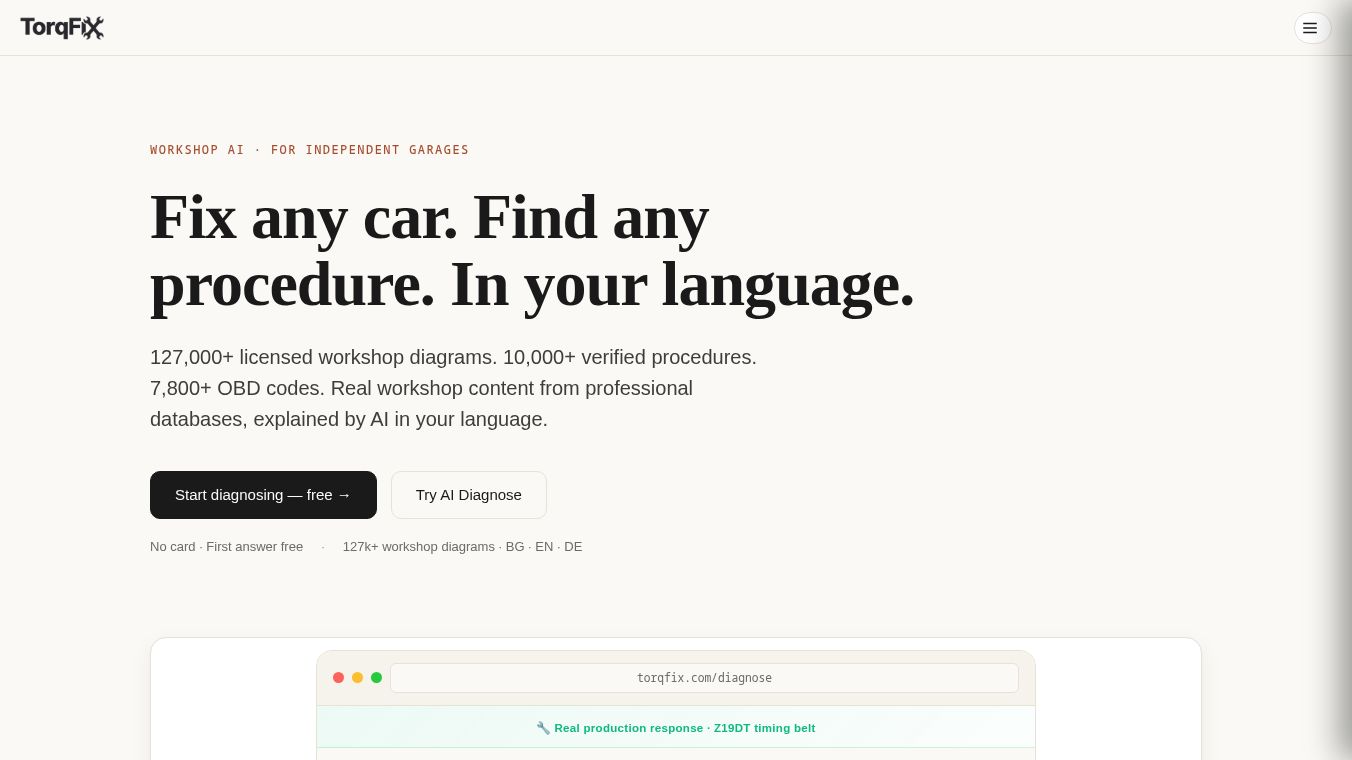Click the '127,000+ licensed workshop diagrams' paragraph
This screenshot has width=1352, height=760.
[x=453, y=388]
